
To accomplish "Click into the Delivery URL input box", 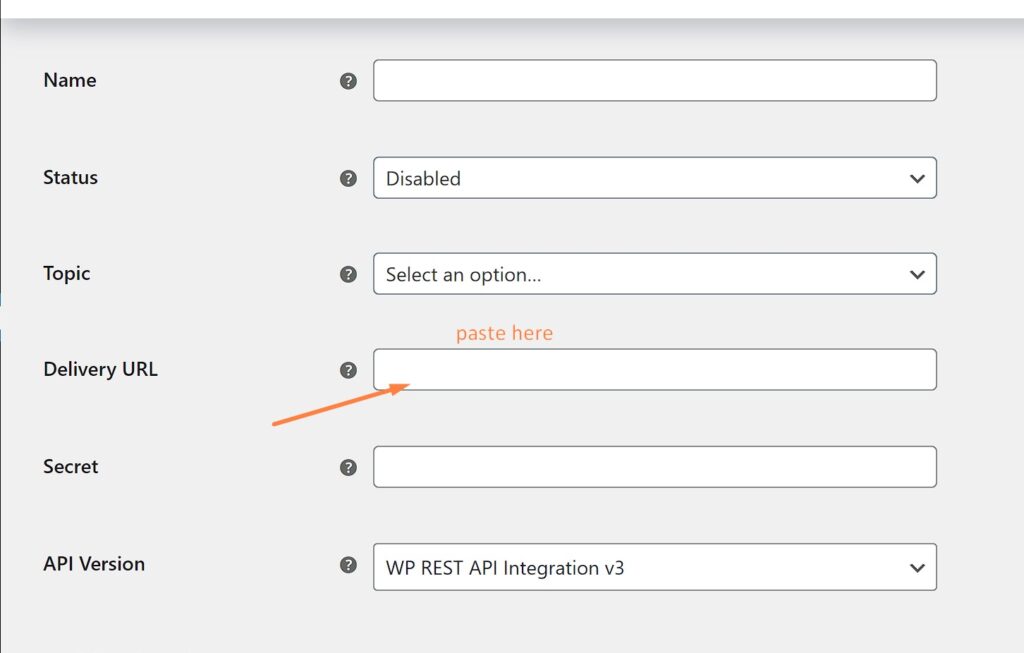I will pos(654,370).
